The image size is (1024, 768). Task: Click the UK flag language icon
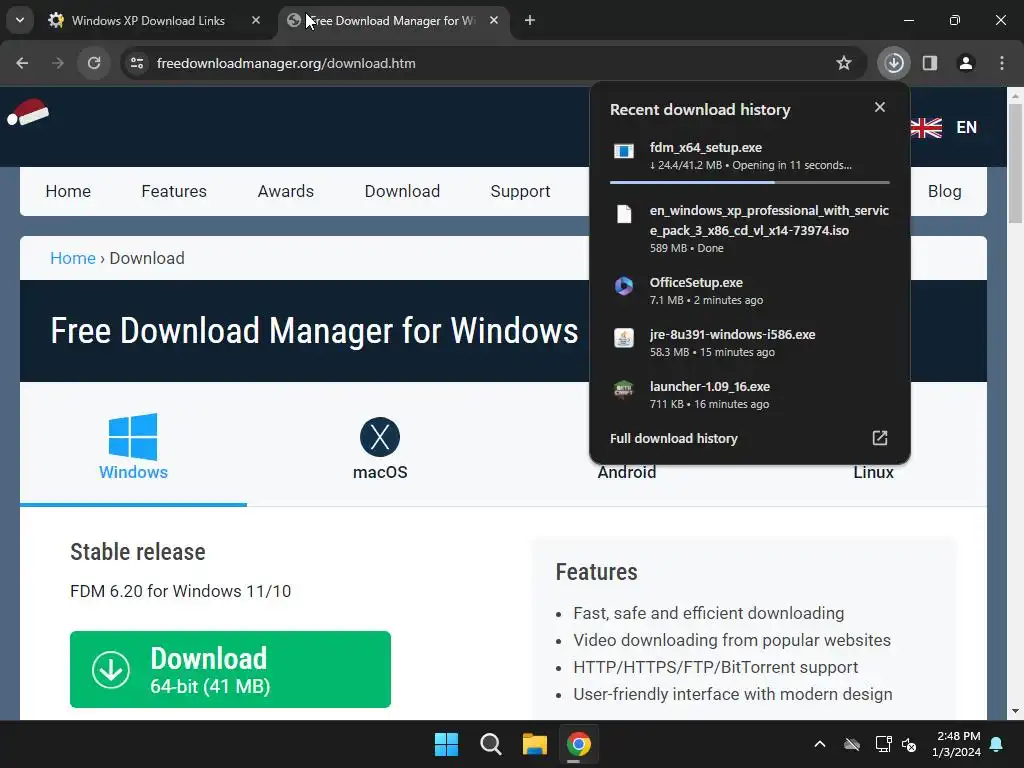(x=926, y=128)
